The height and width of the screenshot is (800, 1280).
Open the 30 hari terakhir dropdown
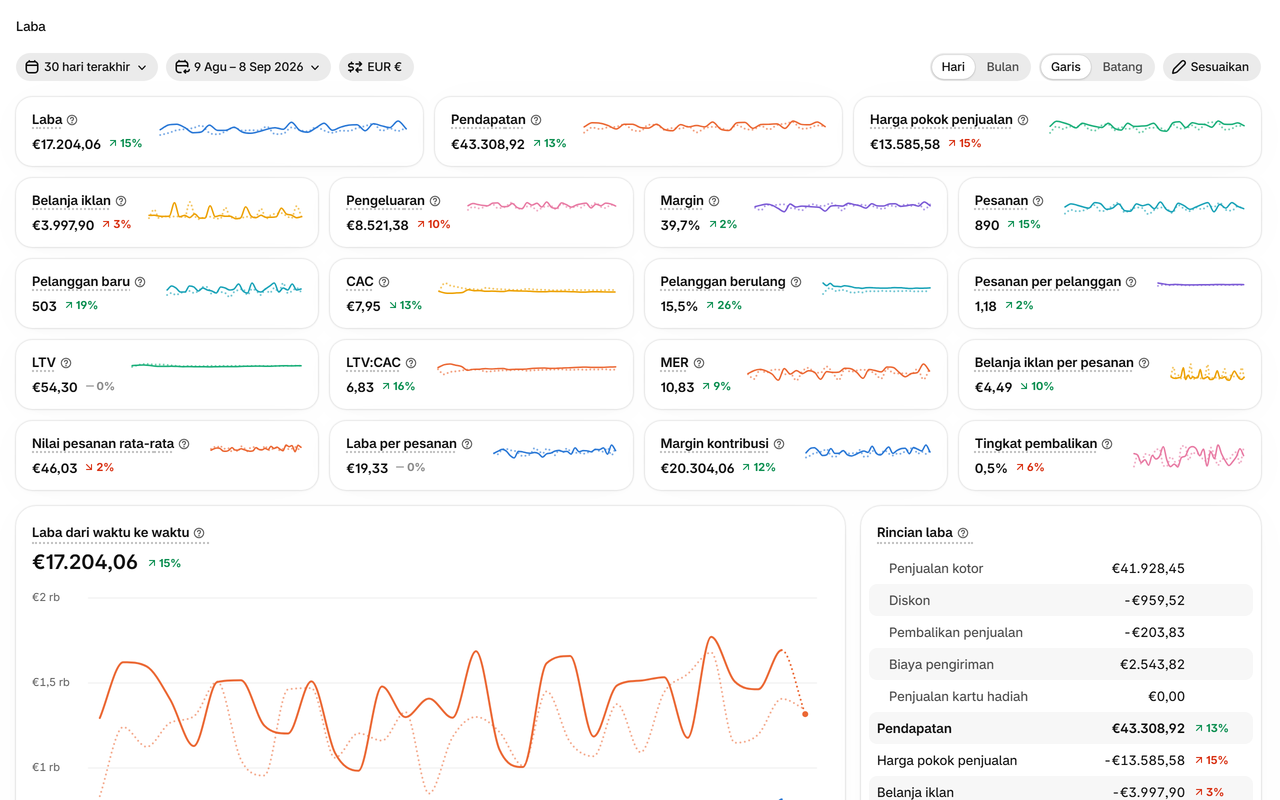[87, 67]
